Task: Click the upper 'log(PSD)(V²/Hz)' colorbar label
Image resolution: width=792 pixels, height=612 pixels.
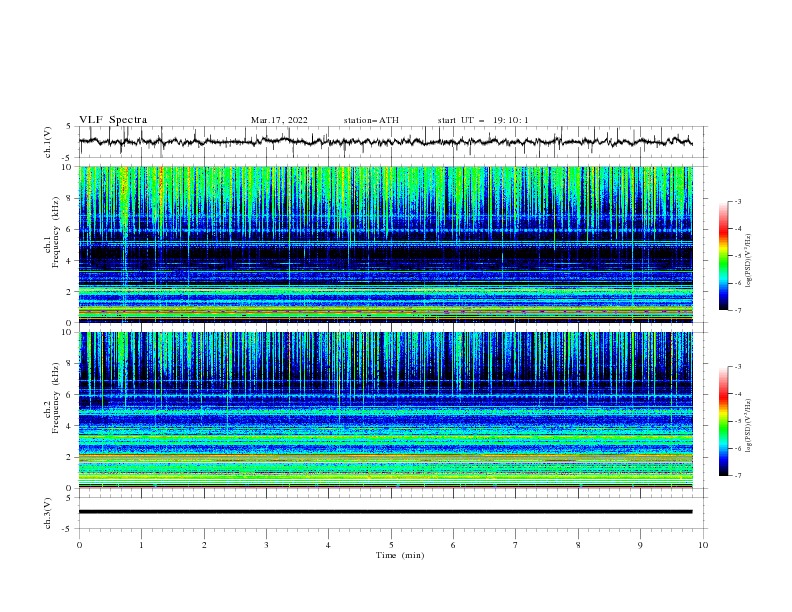Action: click(x=749, y=261)
